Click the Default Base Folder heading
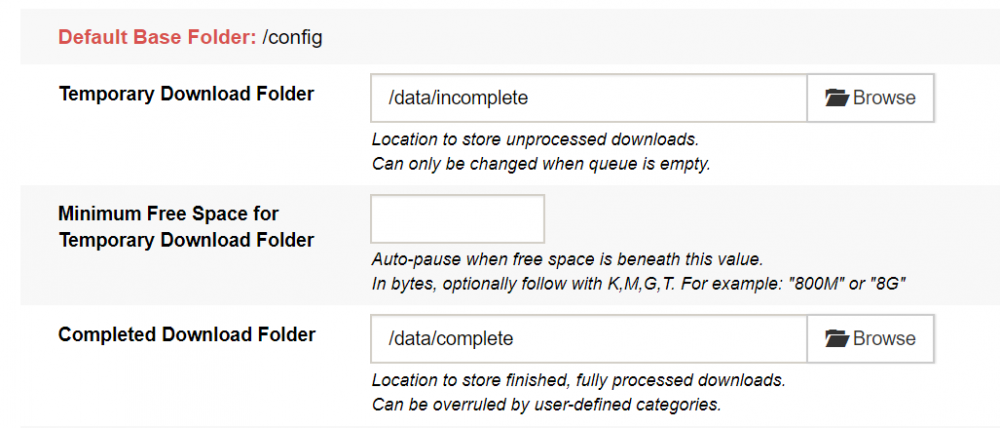This screenshot has width=1000, height=428. click(x=157, y=38)
